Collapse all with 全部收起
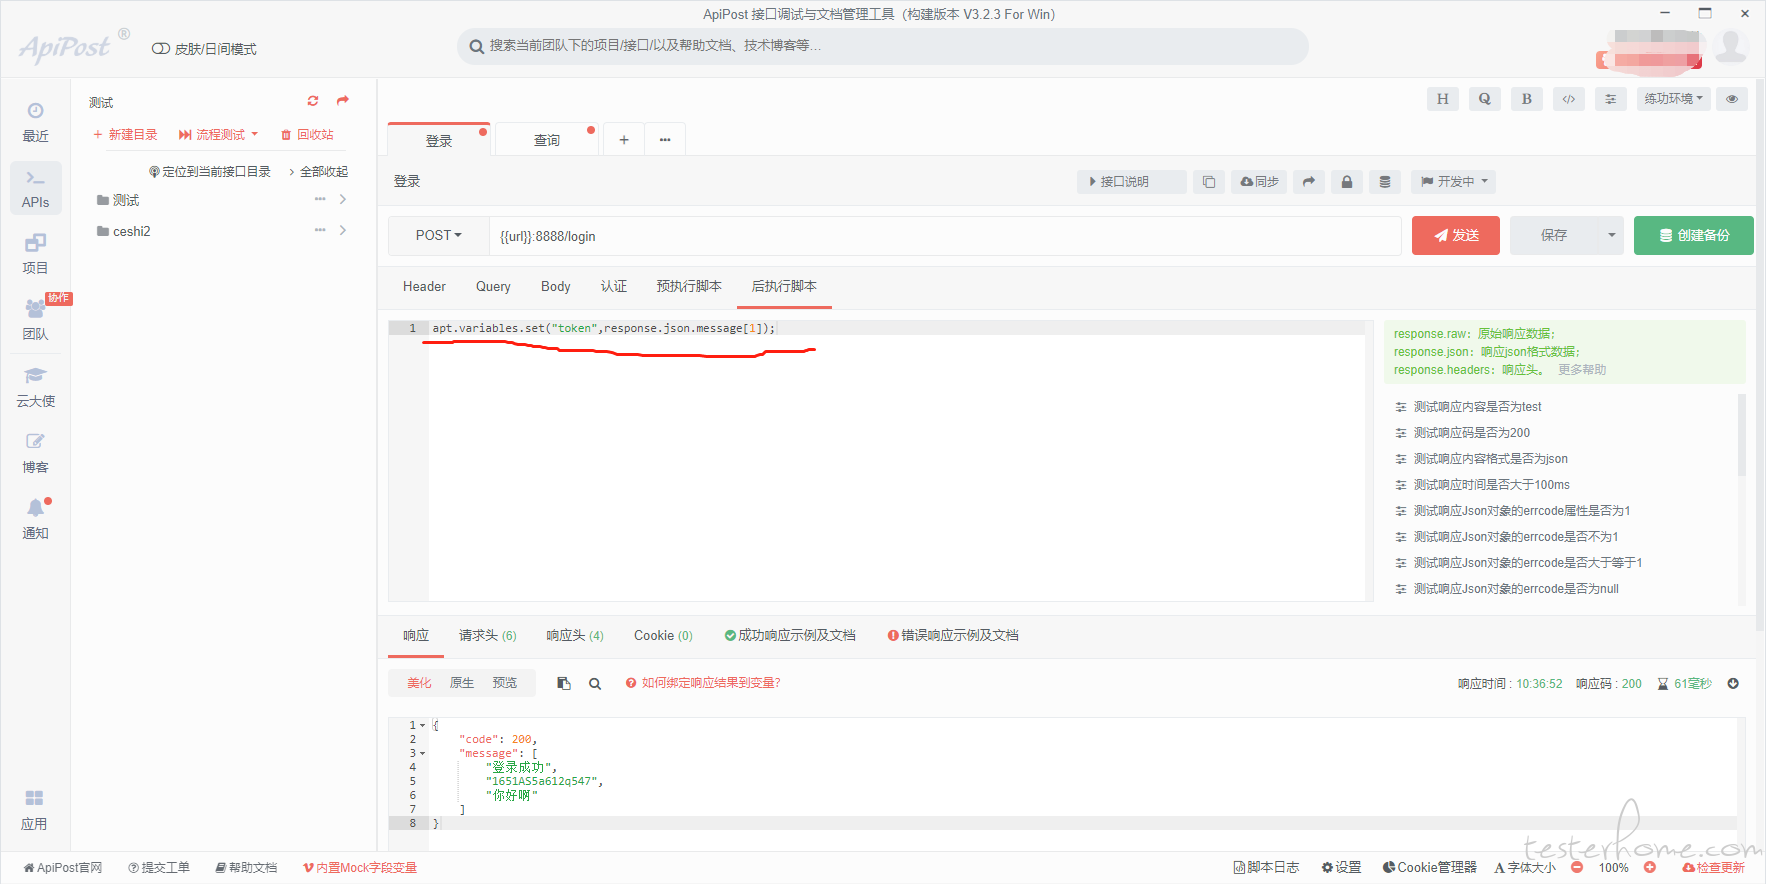 click(x=319, y=172)
